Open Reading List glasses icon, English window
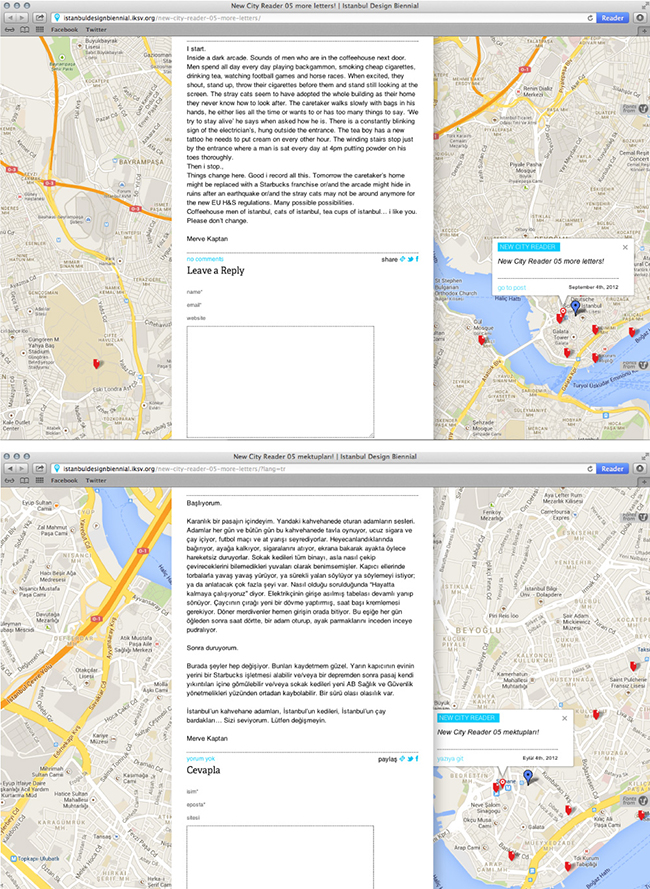 point(10,29)
